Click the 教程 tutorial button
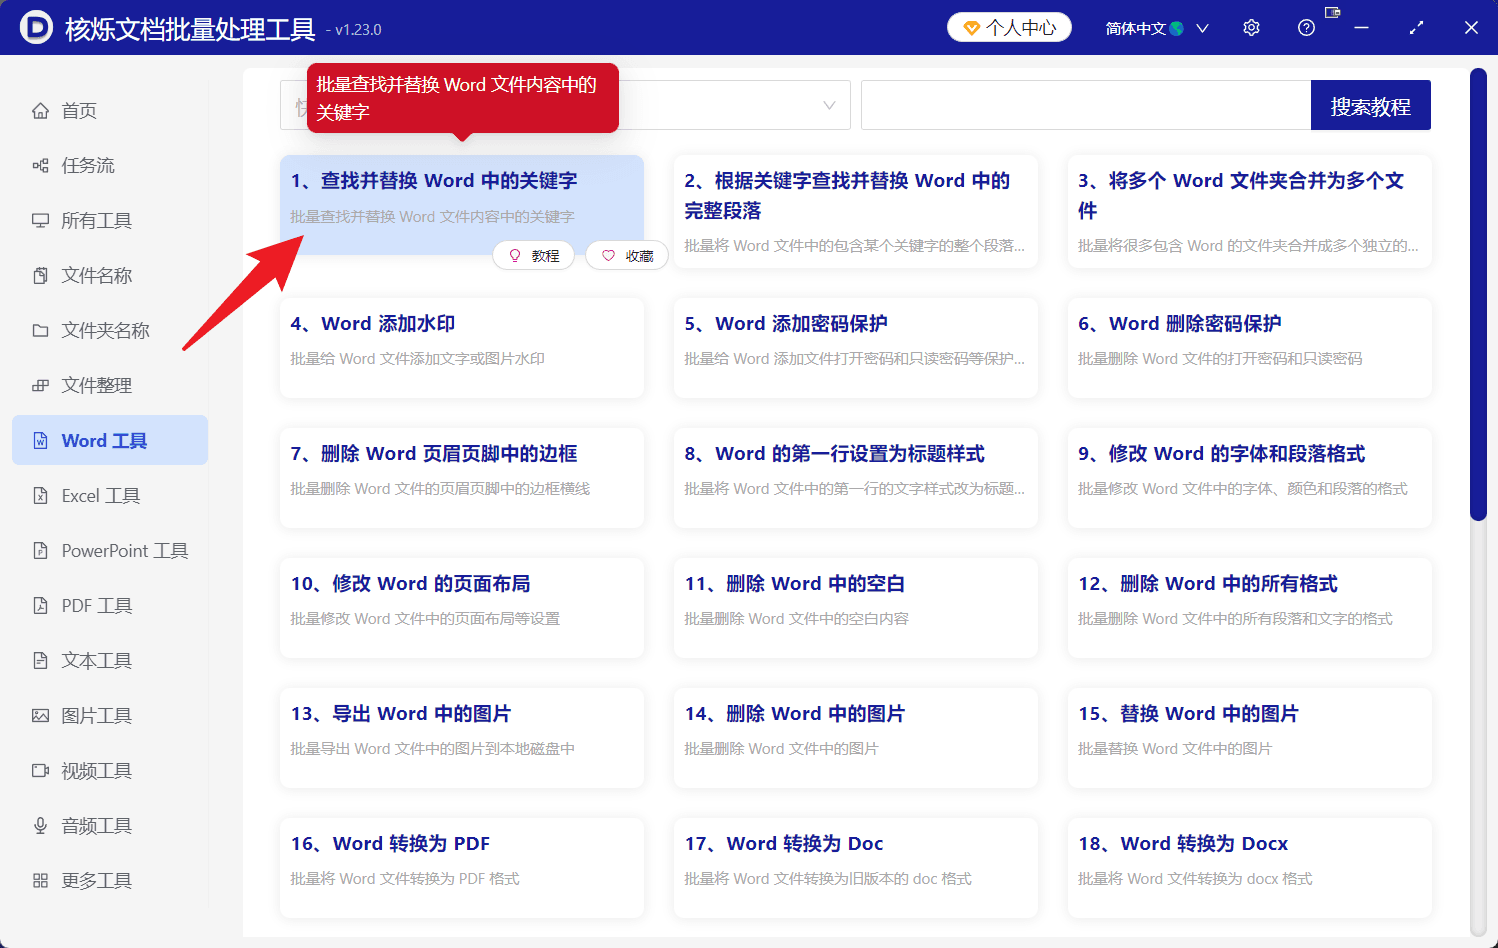The image size is (1498, 948). coord(533,256)
